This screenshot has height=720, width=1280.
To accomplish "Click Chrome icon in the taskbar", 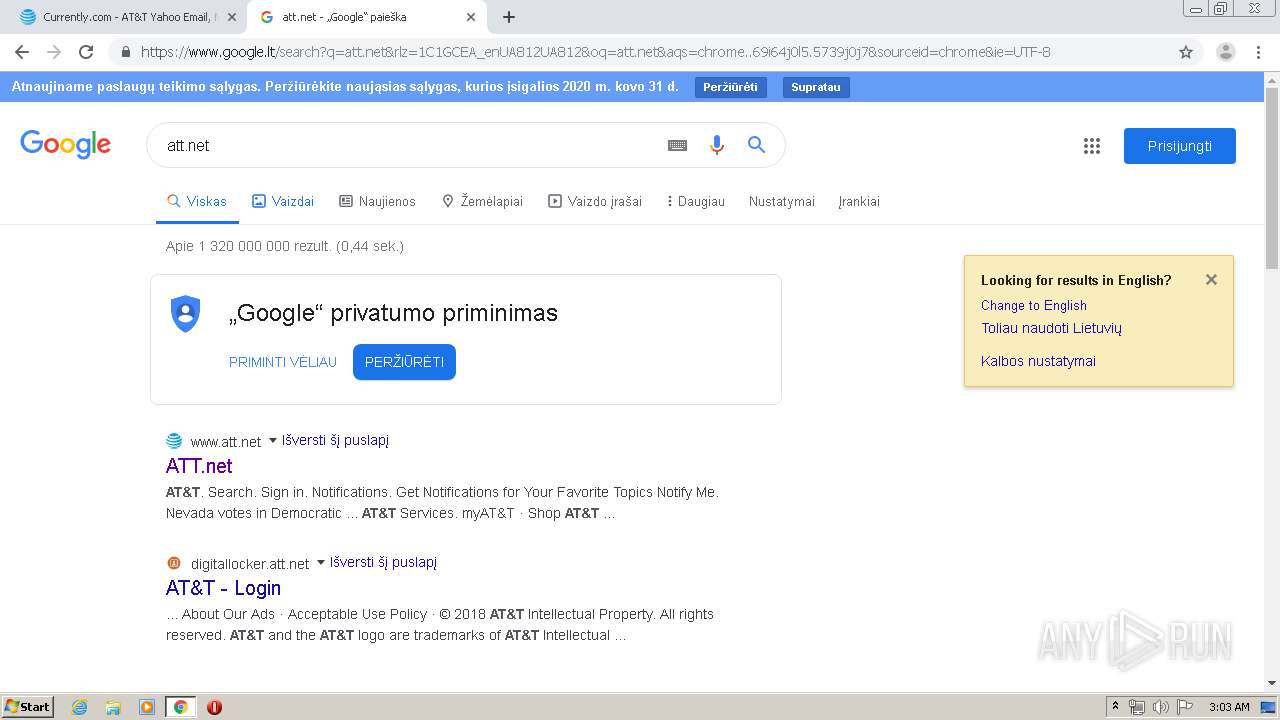I will click(x=180, y=707).
